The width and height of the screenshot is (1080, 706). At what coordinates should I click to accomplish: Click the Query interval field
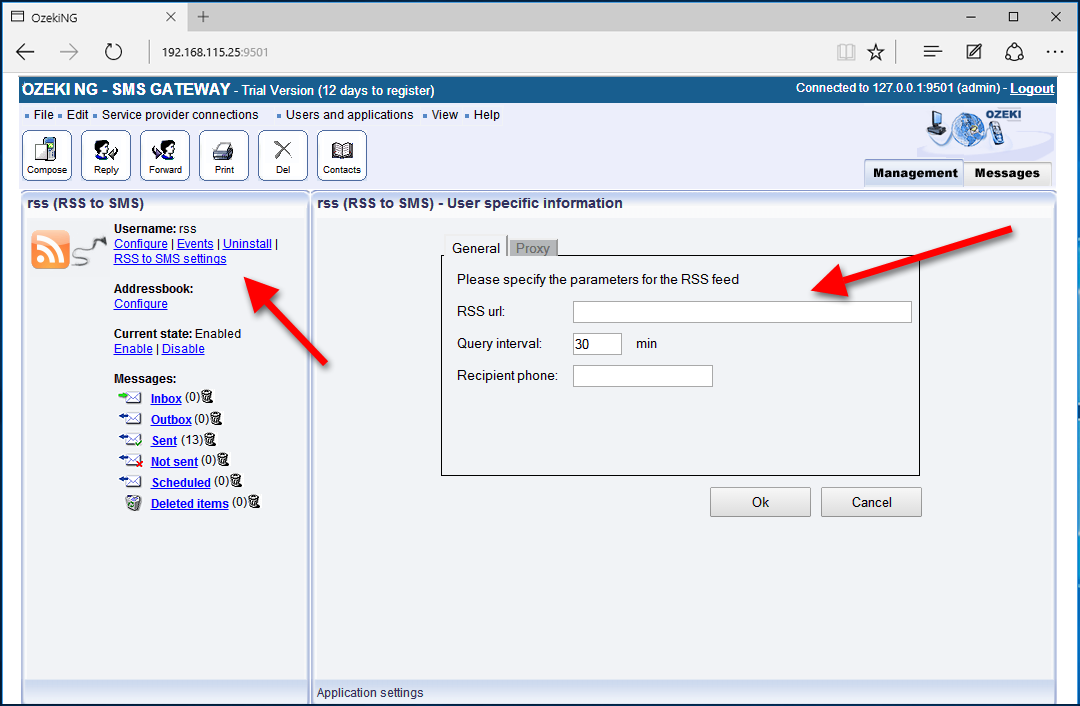pyautogui.click(x=597, y=344)
